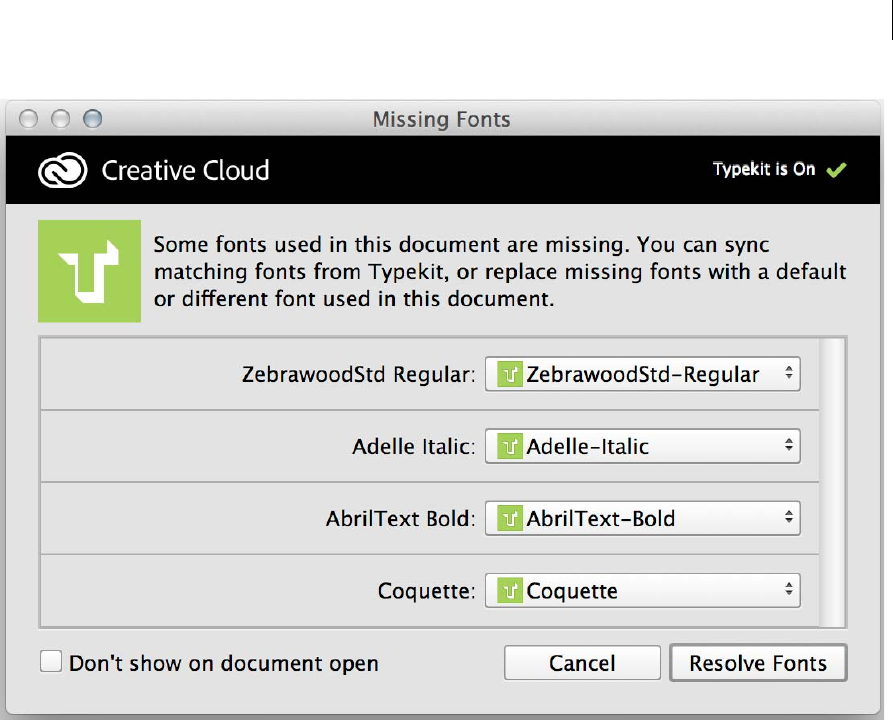Click the Coquette row label

click(x=426, y=591)
